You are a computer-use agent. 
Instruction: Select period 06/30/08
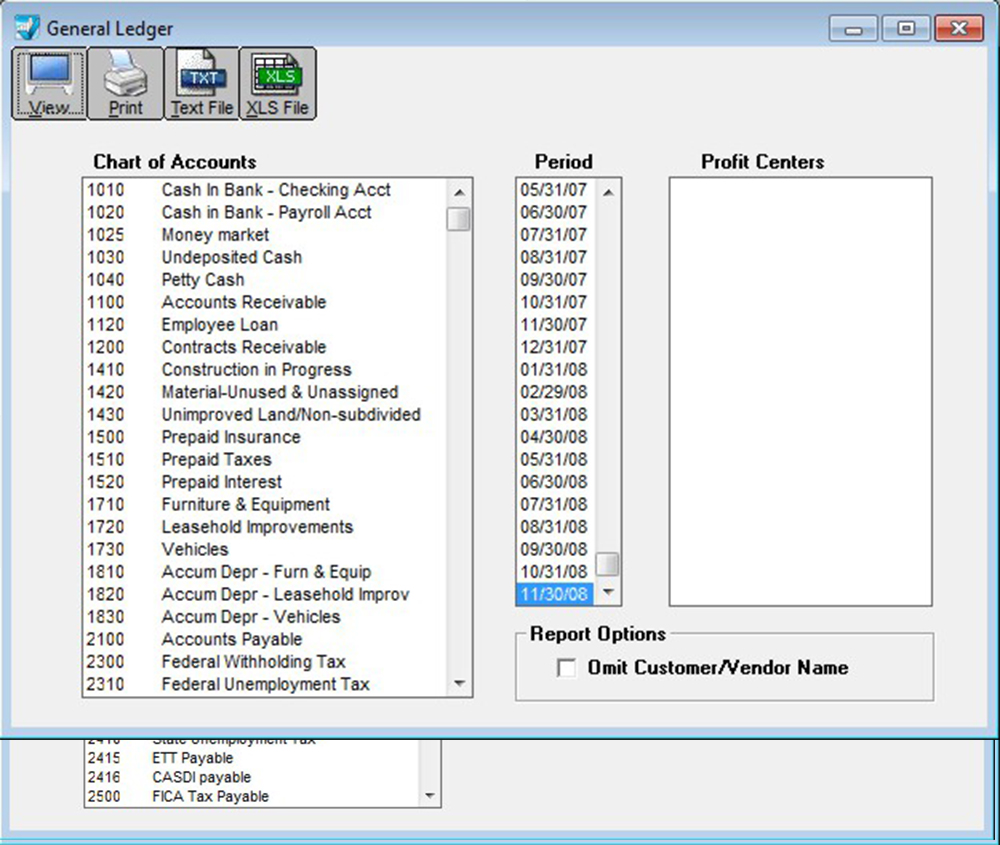pos(555,481)
